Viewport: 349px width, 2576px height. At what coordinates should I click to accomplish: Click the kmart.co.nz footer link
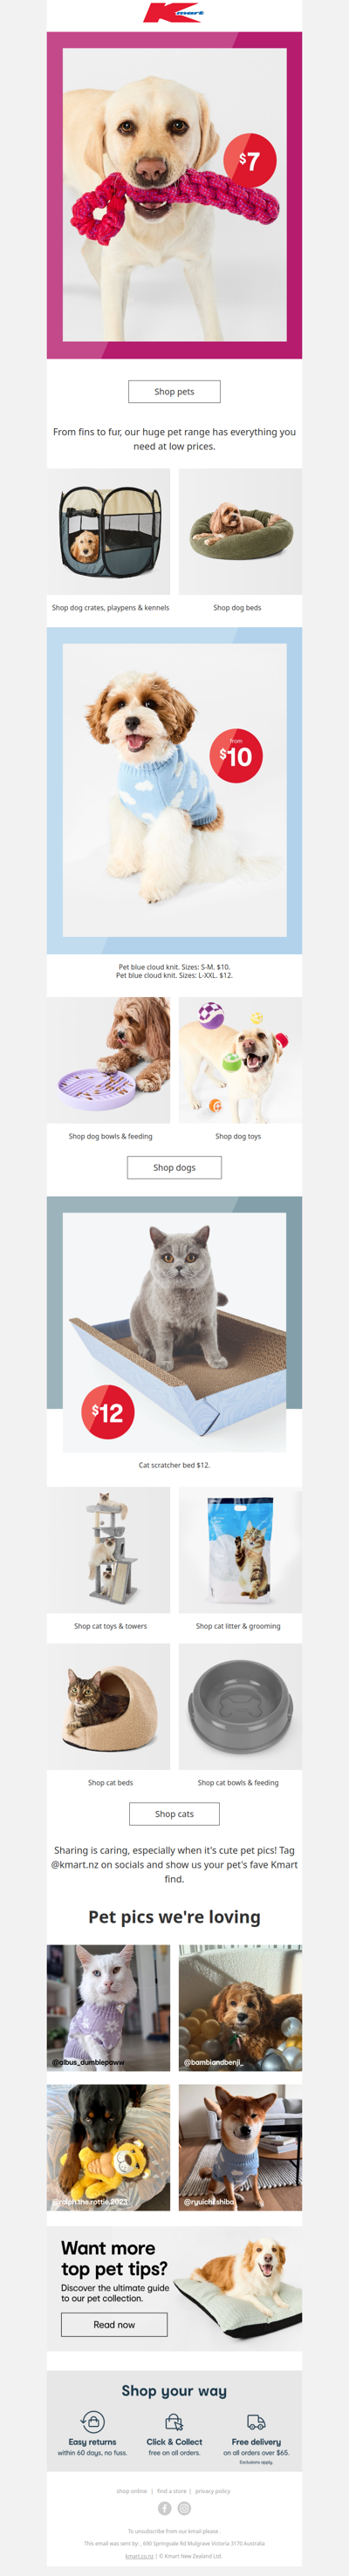(139, 2554)
